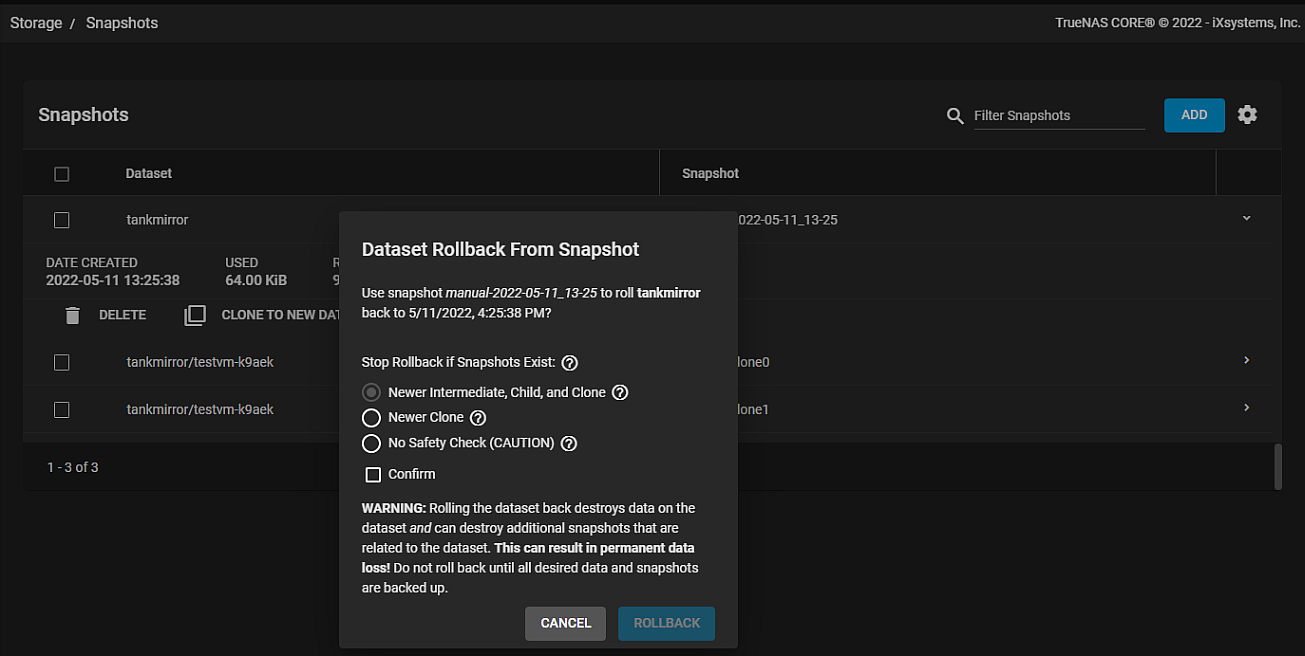The image size is (1305, 656).
Task: Open help for Newer Intermediate, Child, and Clone
Action: pyautogui.click(x=619, y=392)
